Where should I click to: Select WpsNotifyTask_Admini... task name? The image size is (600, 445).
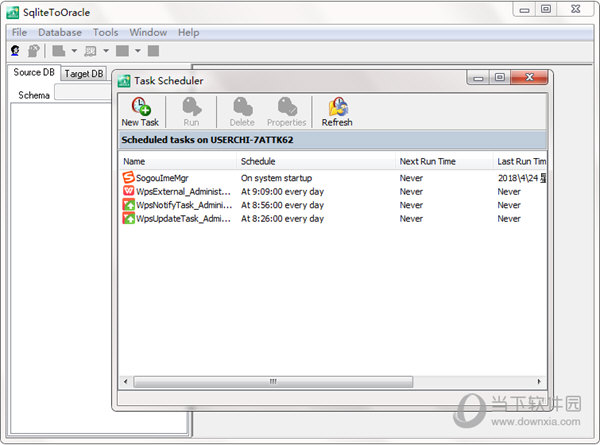coord(184,205)
